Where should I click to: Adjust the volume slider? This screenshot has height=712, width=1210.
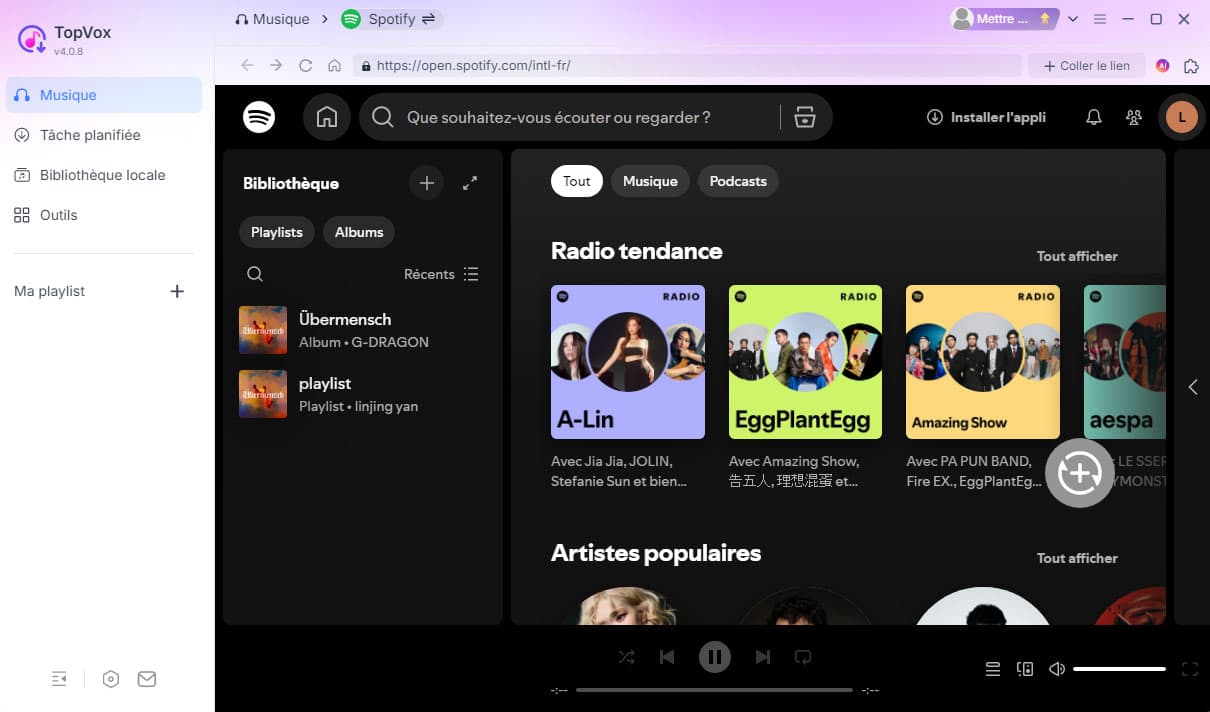click(1119, 669)
